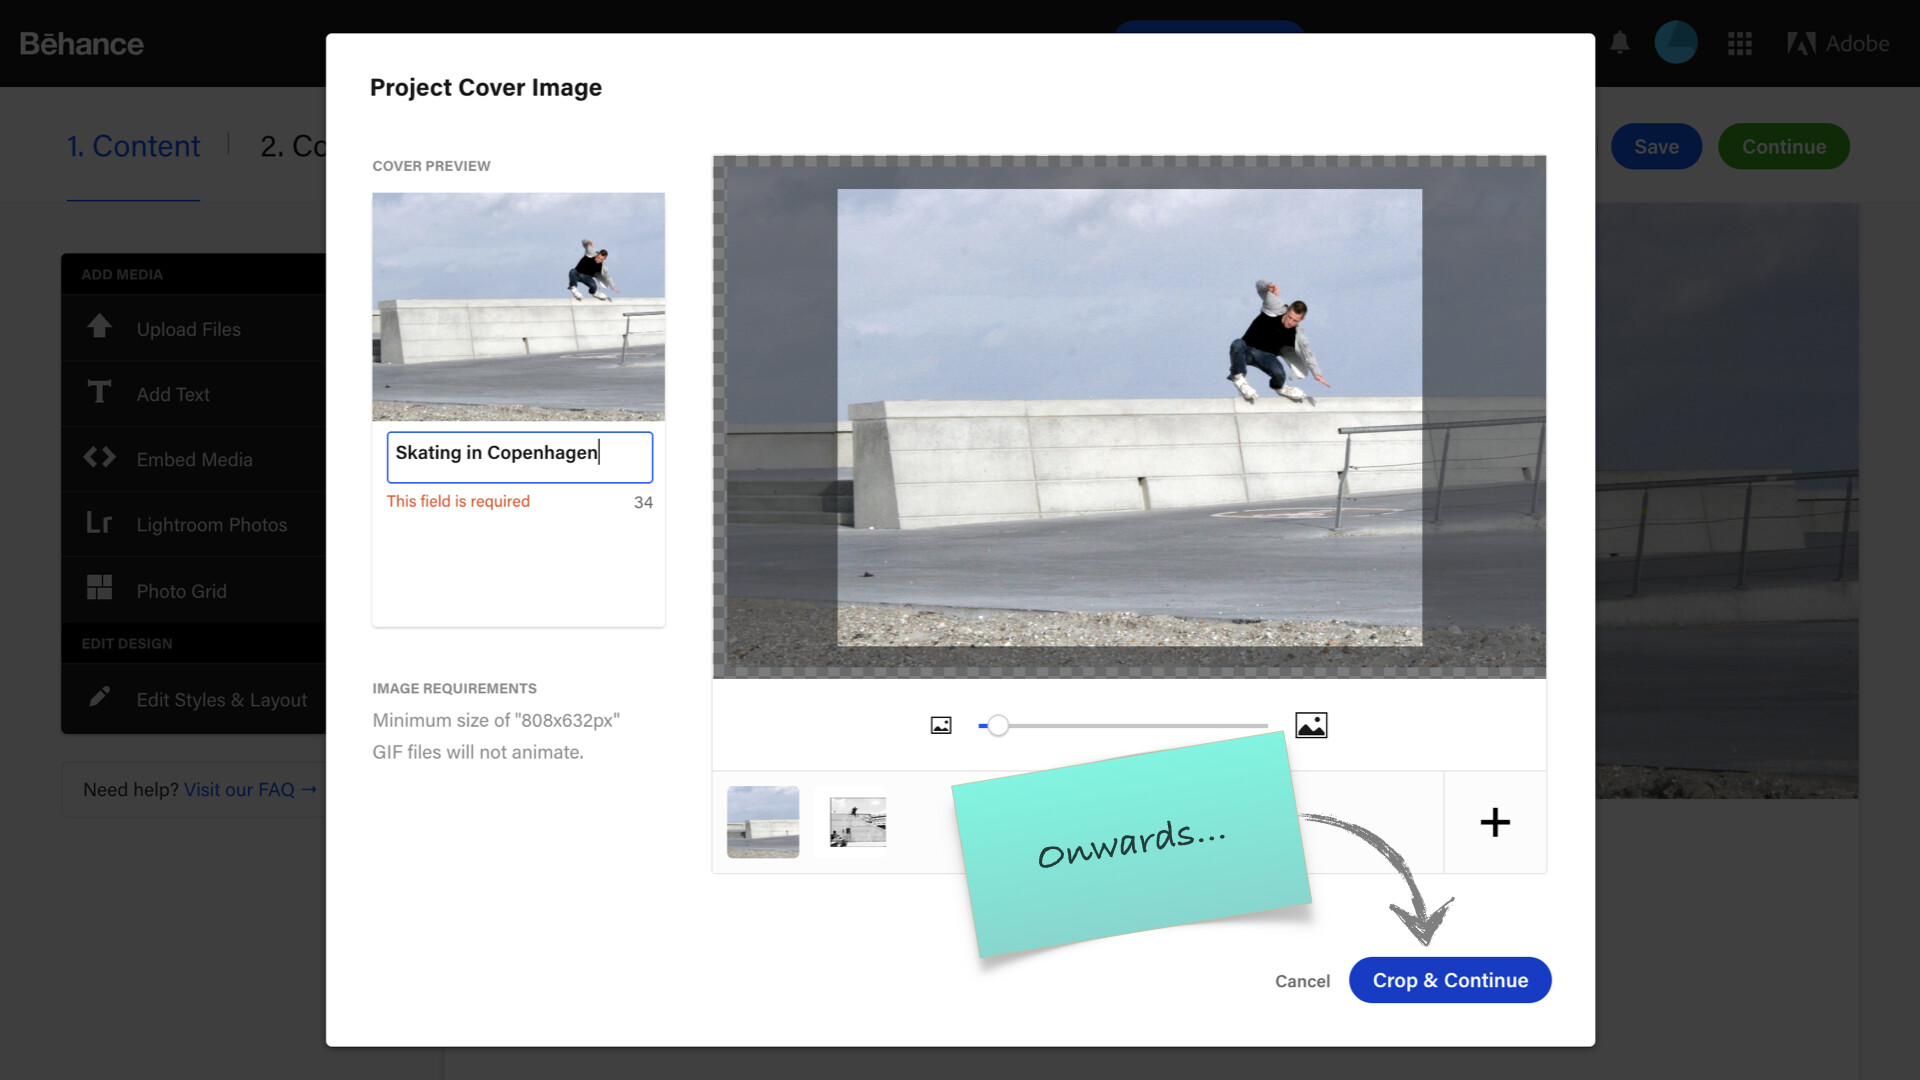The width and height of the screenshot is (1920, 1080).
Task: Select the color skater thumbnail
Action: [x=763, y=822]
